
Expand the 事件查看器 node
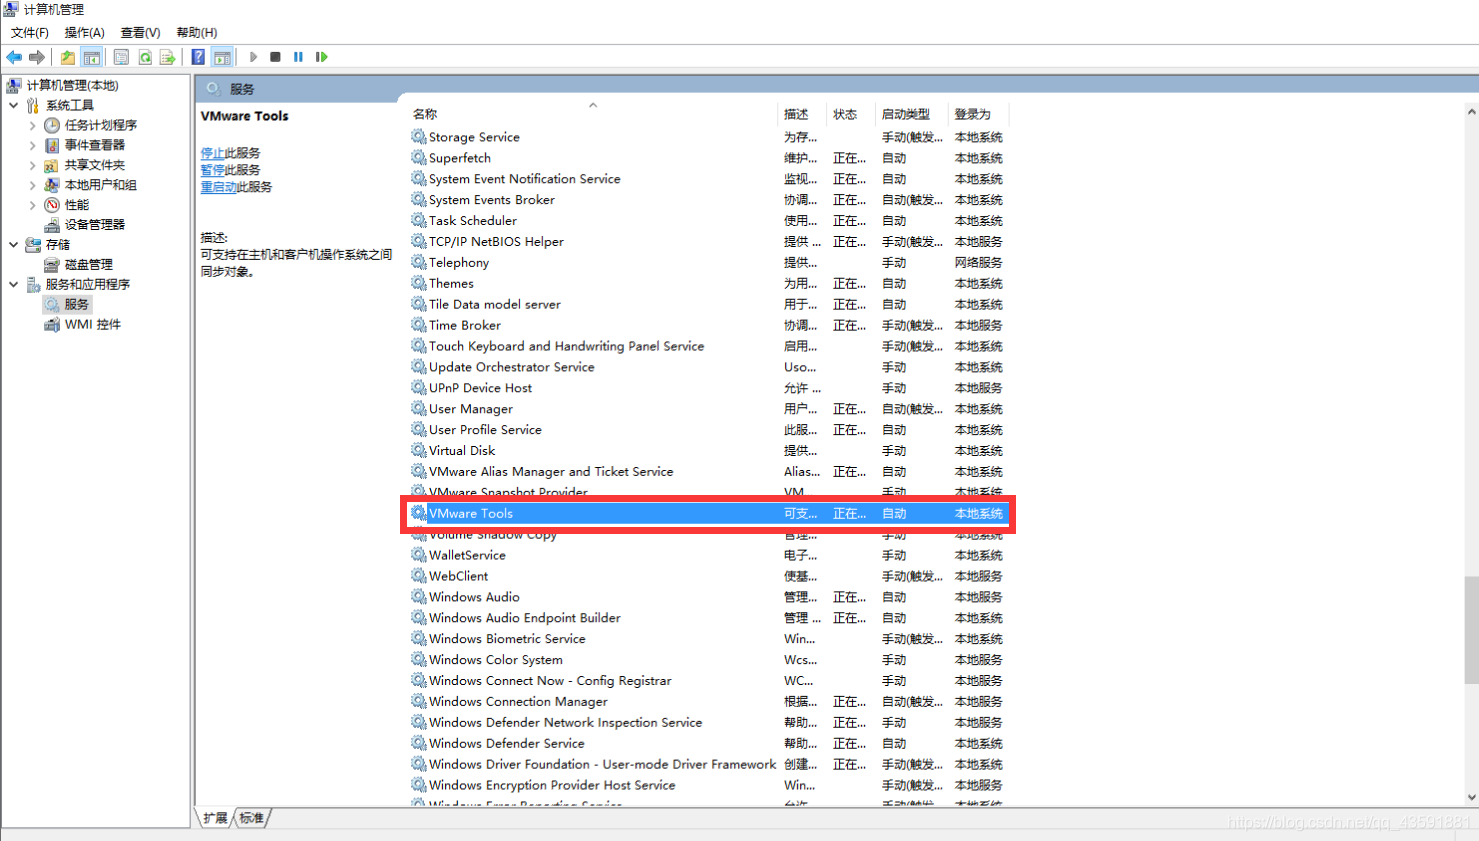point(32,145)
